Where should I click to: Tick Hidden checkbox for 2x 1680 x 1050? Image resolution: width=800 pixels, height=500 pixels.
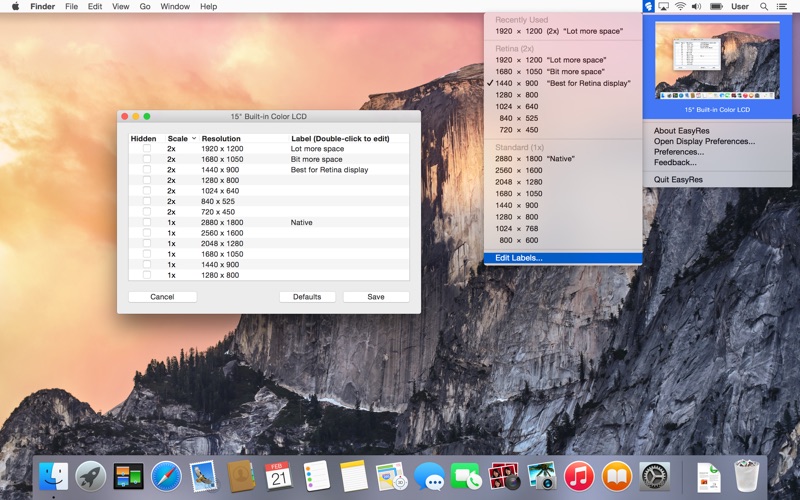click(147, 159)
